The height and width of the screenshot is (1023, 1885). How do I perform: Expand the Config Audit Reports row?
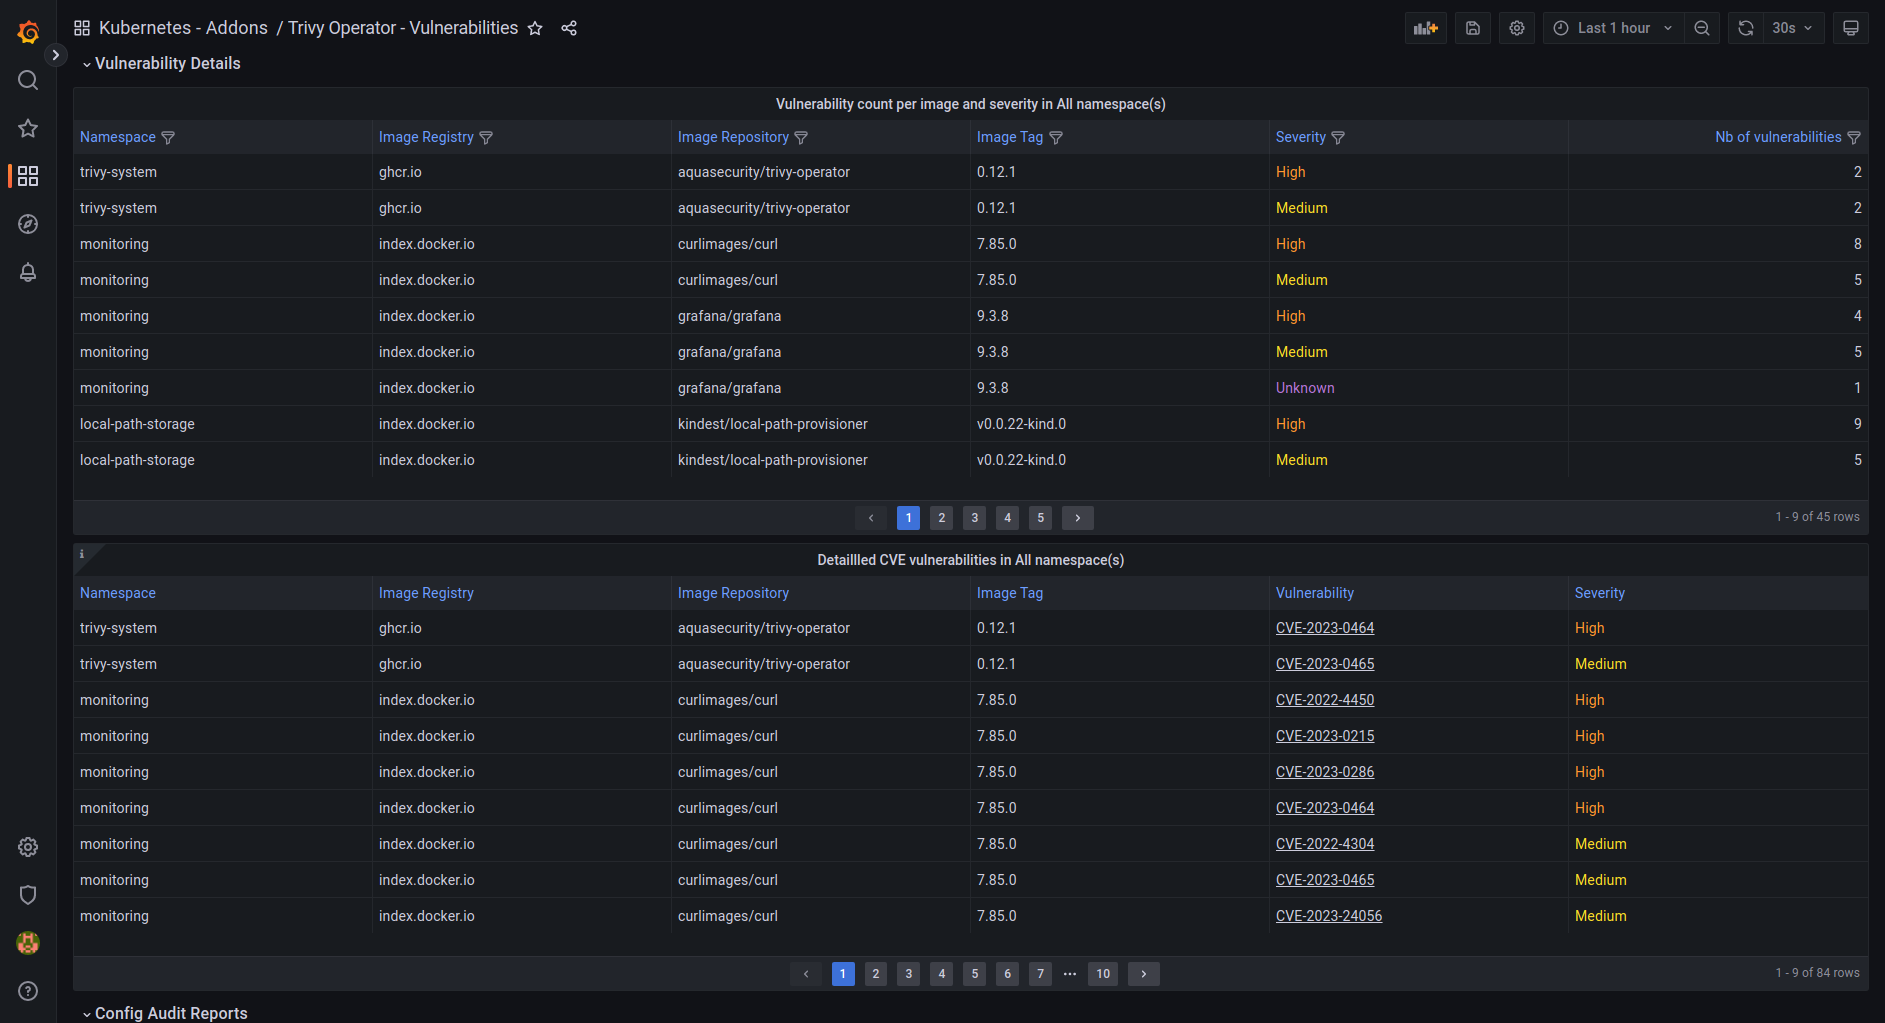tap(165, 1013)
